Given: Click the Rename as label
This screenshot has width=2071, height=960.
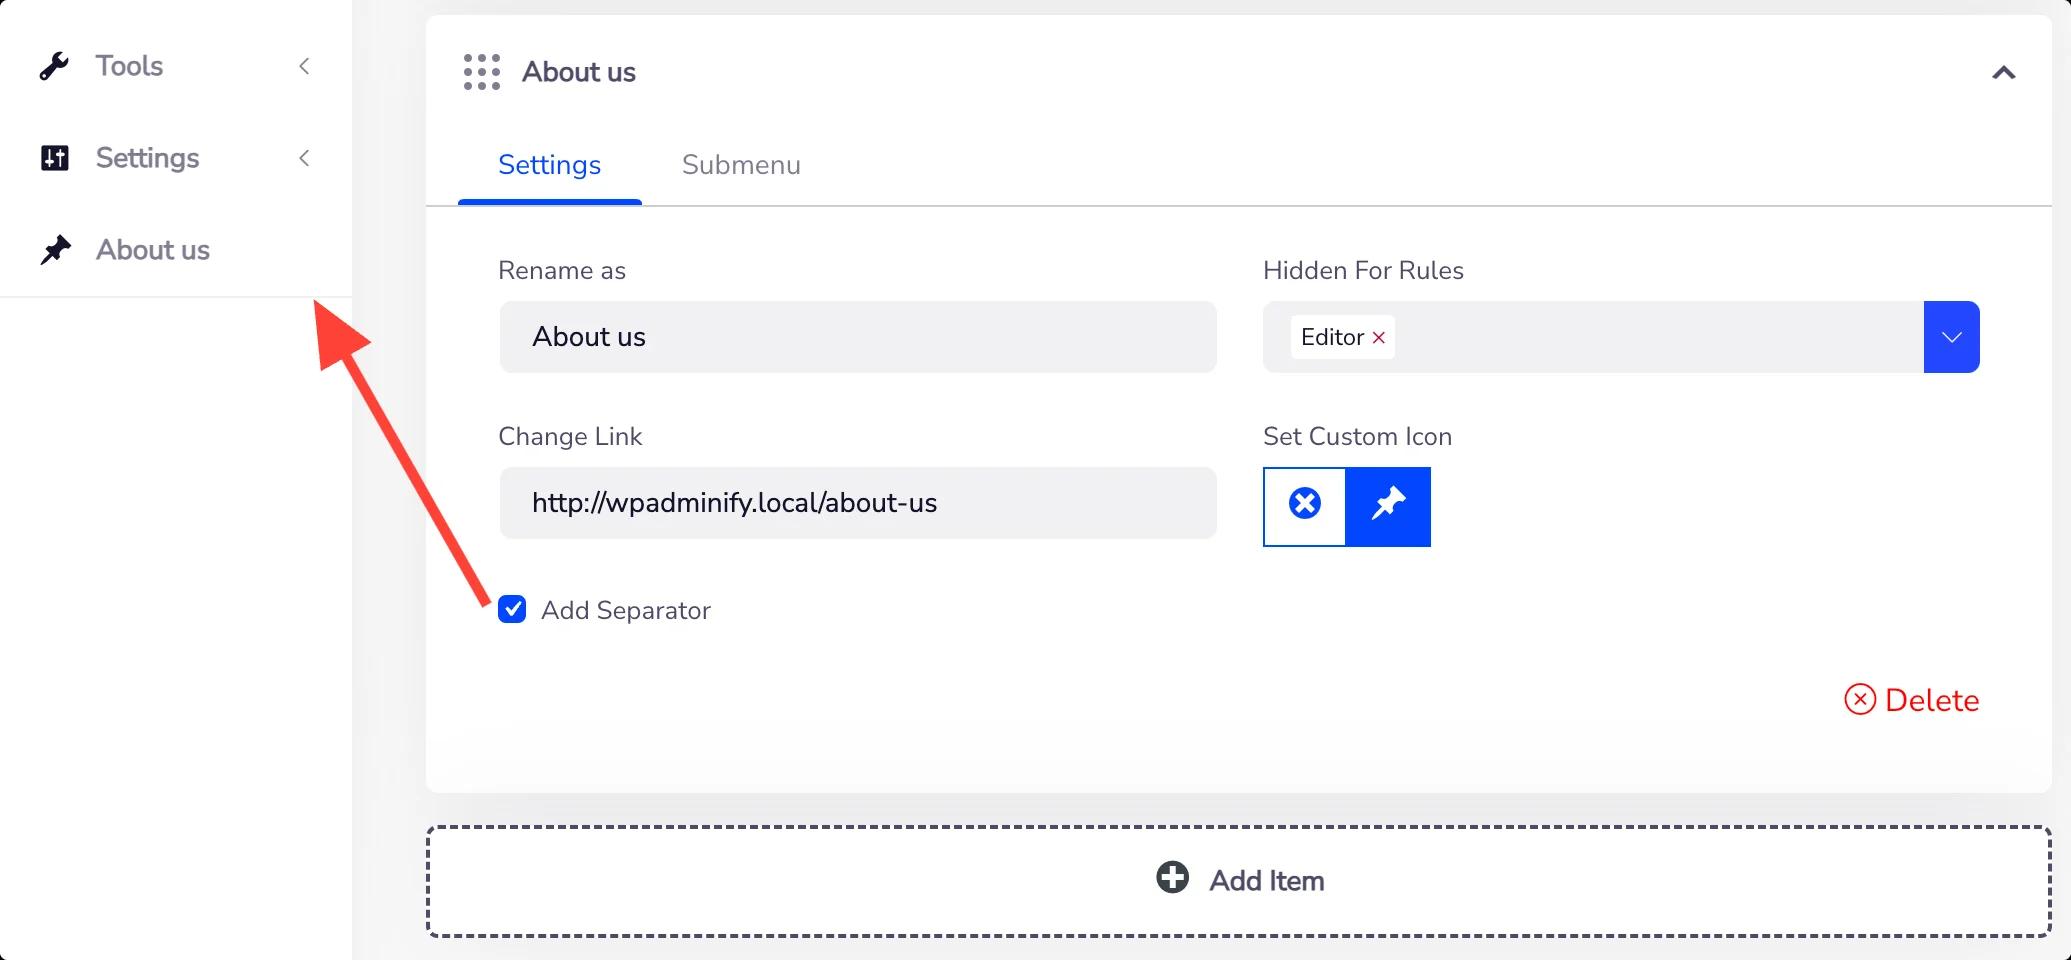Looking at the screenshot, I should click(562, 270).
